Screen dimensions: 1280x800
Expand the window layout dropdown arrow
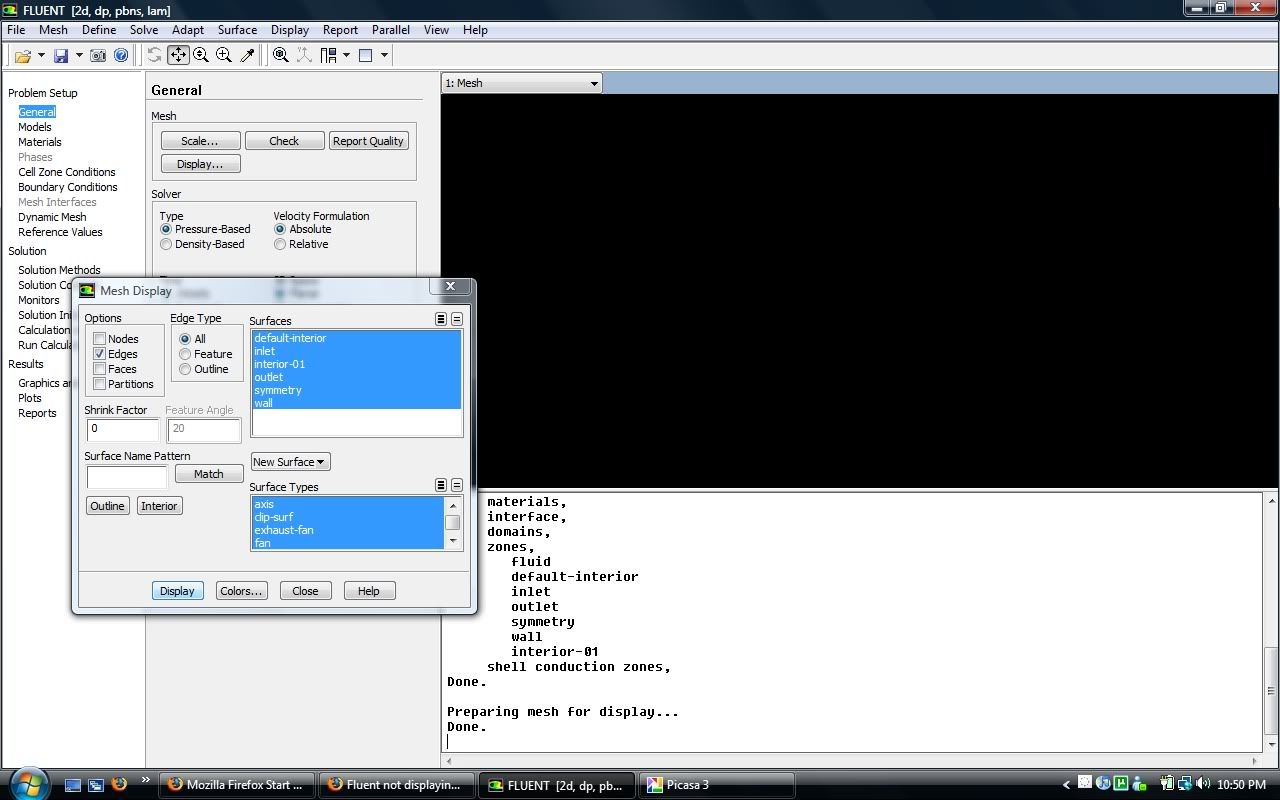346,55
